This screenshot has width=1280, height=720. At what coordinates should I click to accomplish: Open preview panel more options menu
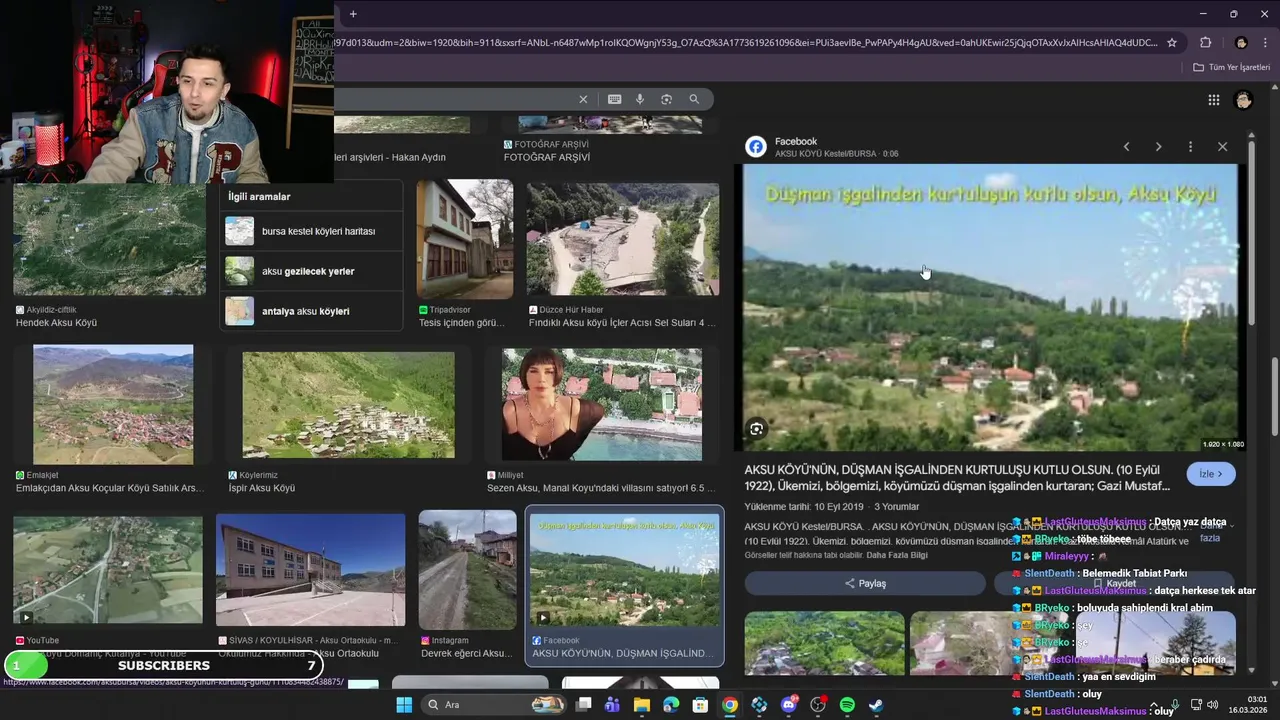click(1190, 147)
